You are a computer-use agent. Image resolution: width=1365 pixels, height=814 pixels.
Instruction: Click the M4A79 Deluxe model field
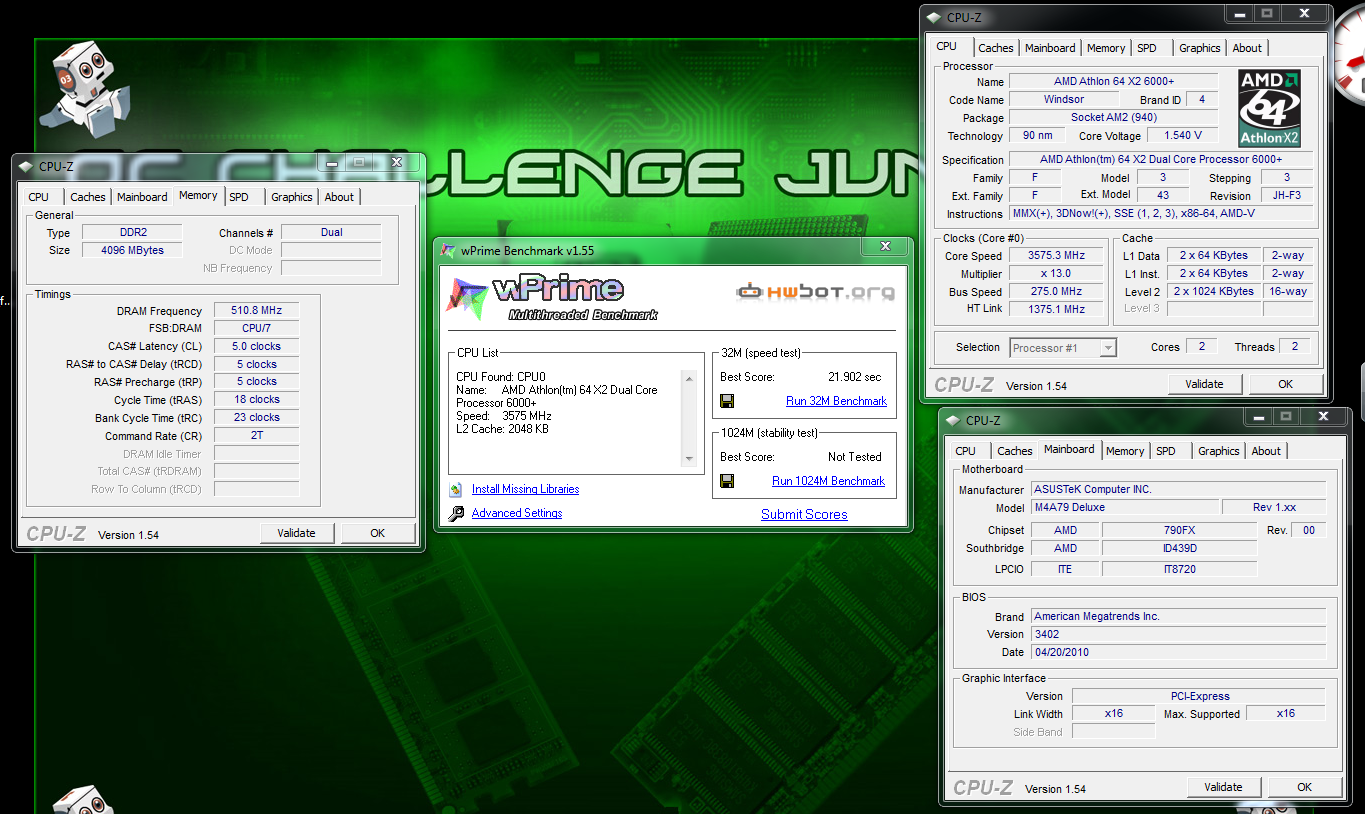click(1125, 508)
